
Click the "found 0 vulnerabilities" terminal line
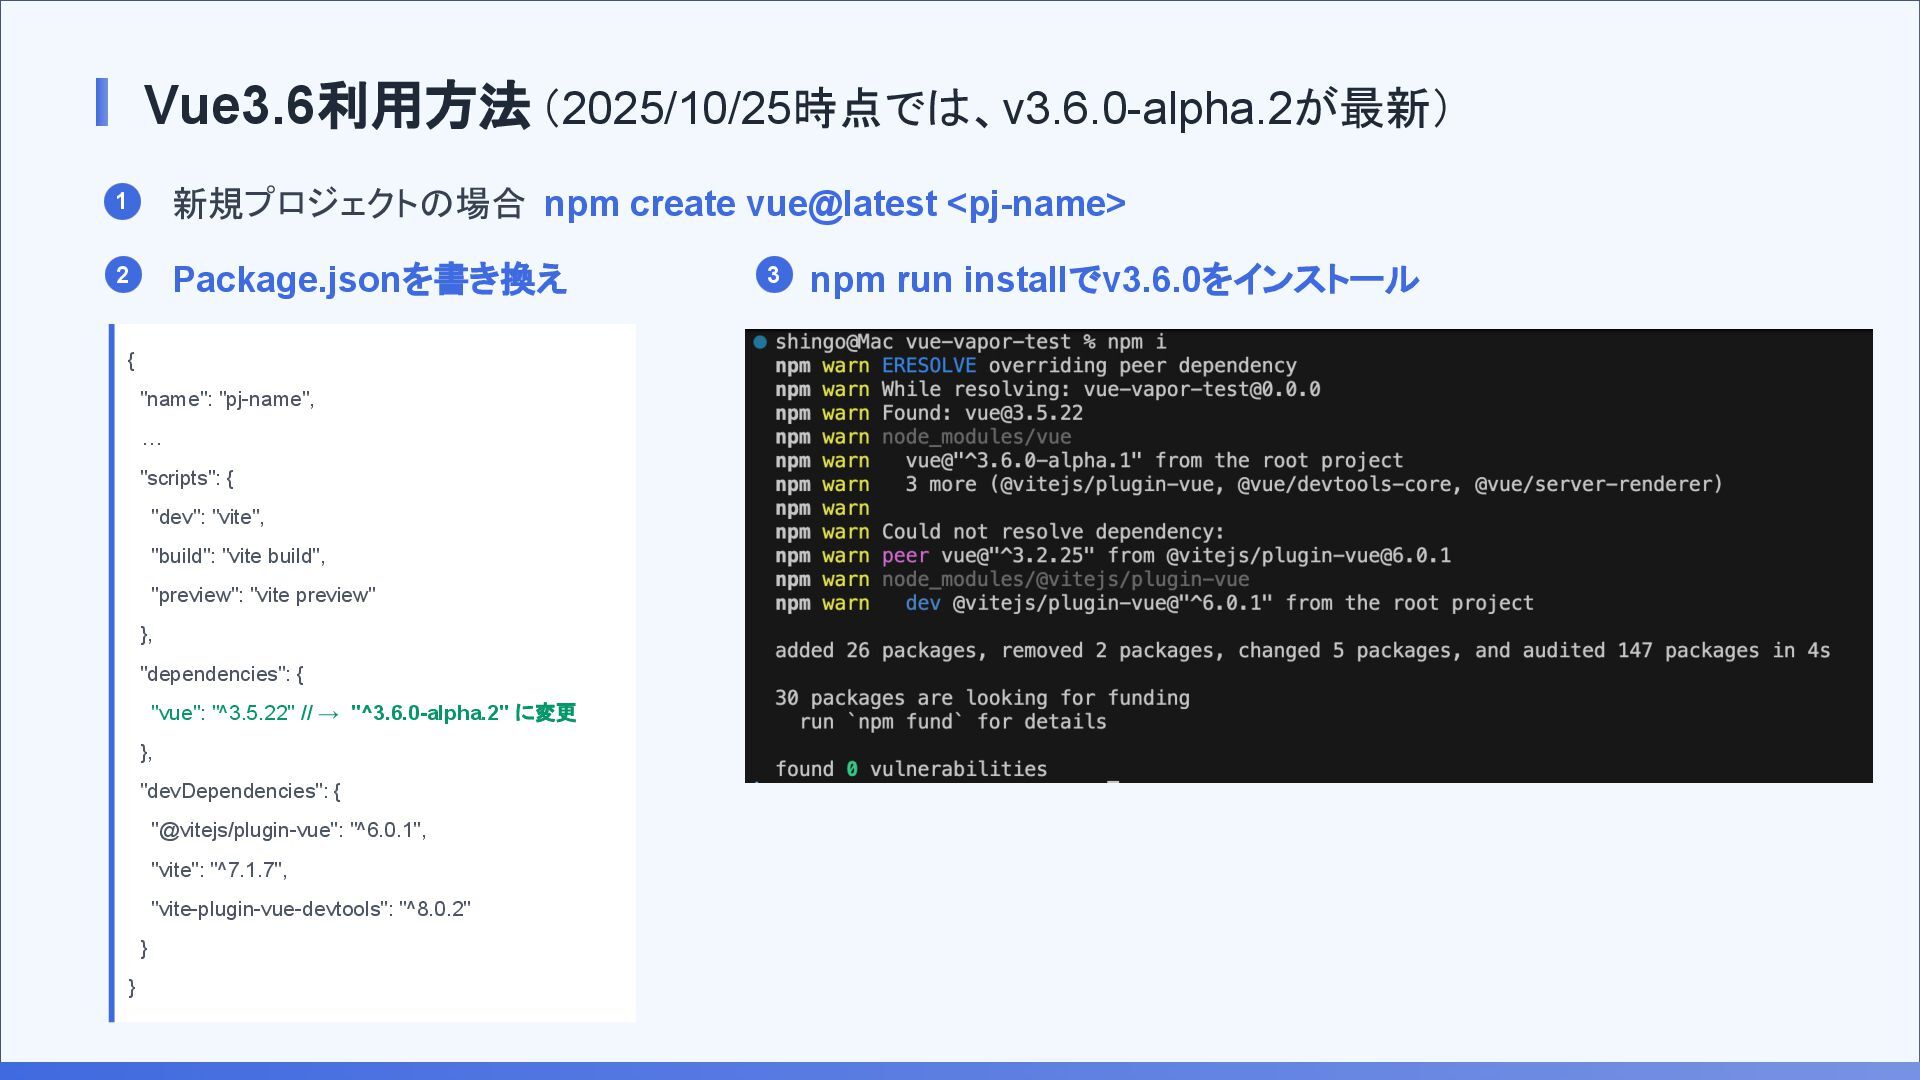[x=910, y=769]
